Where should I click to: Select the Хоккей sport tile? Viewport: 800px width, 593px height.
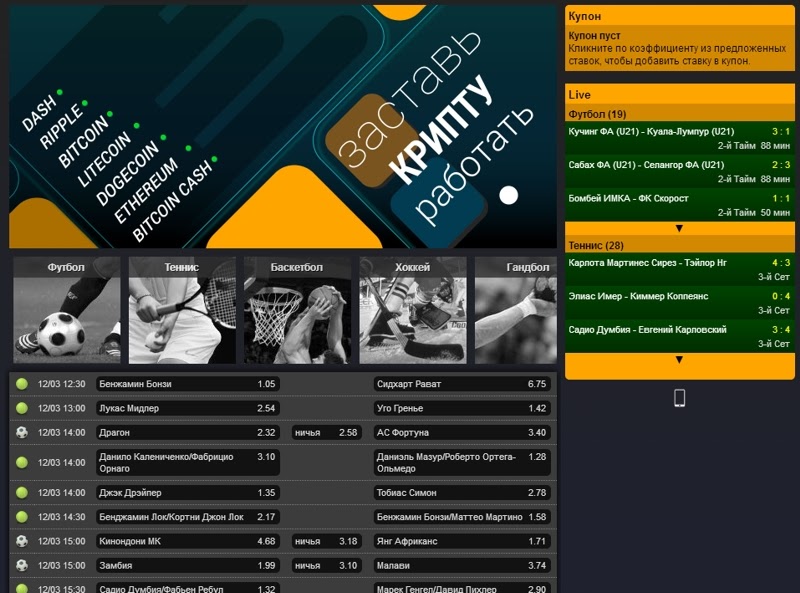click(x=412, y=311)
